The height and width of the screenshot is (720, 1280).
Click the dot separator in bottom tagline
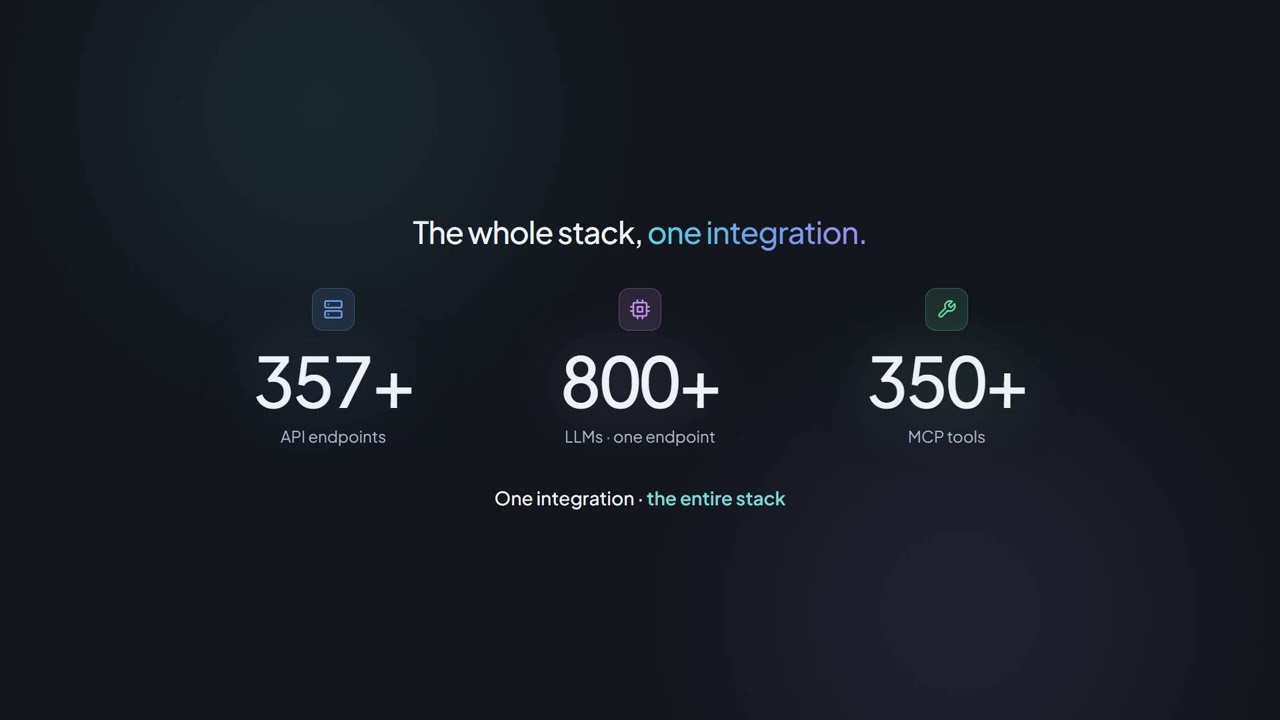640,499
